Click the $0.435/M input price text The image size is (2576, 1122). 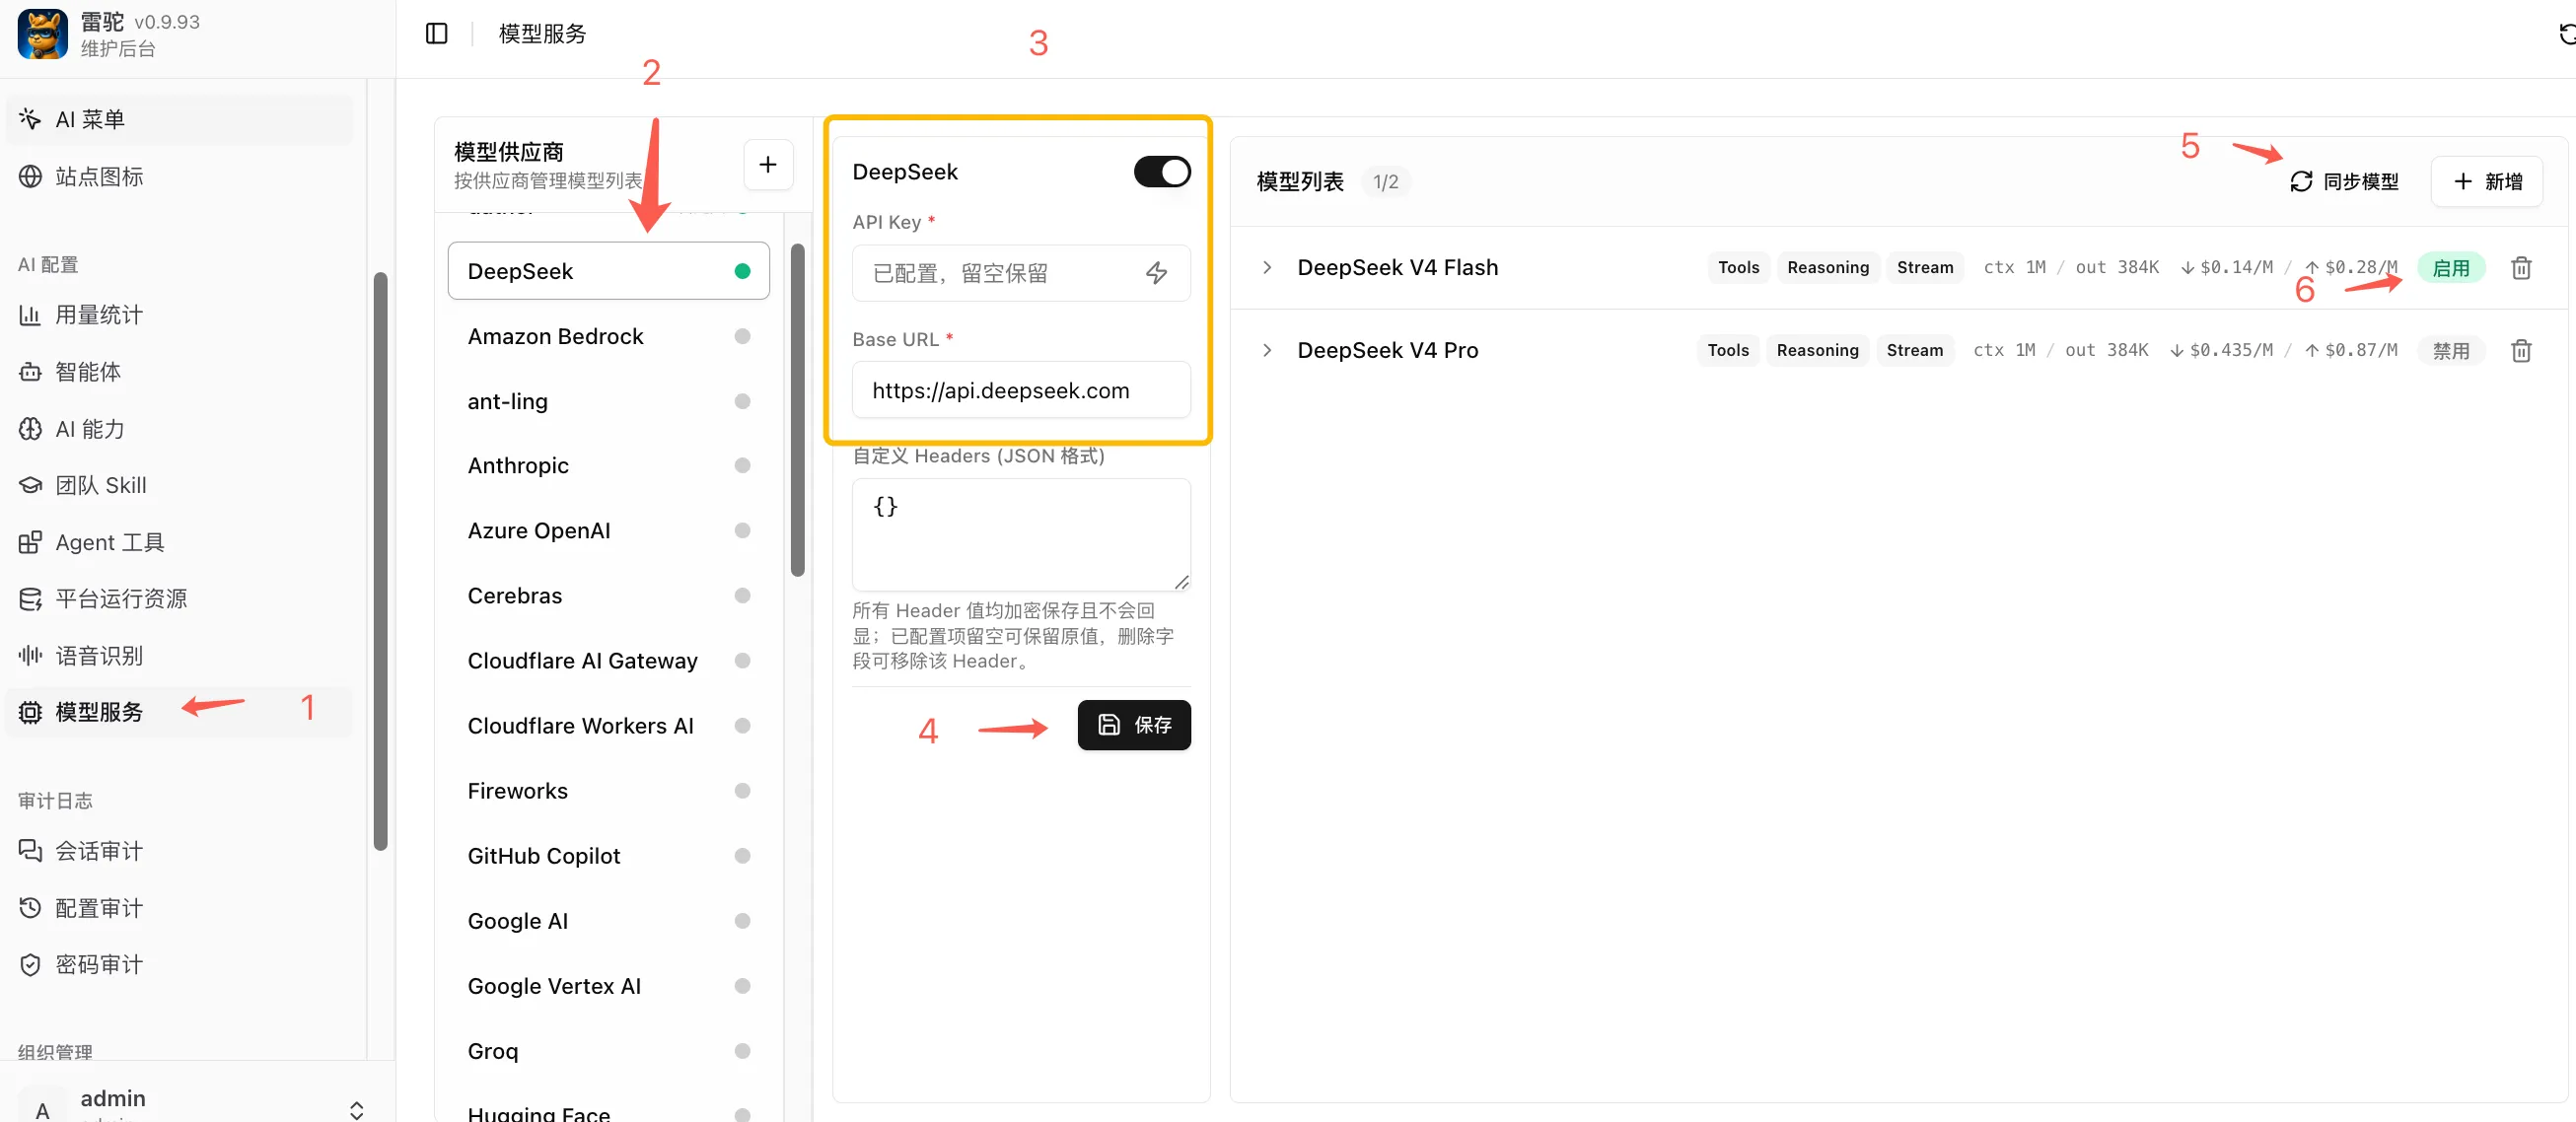[2231, 351]
